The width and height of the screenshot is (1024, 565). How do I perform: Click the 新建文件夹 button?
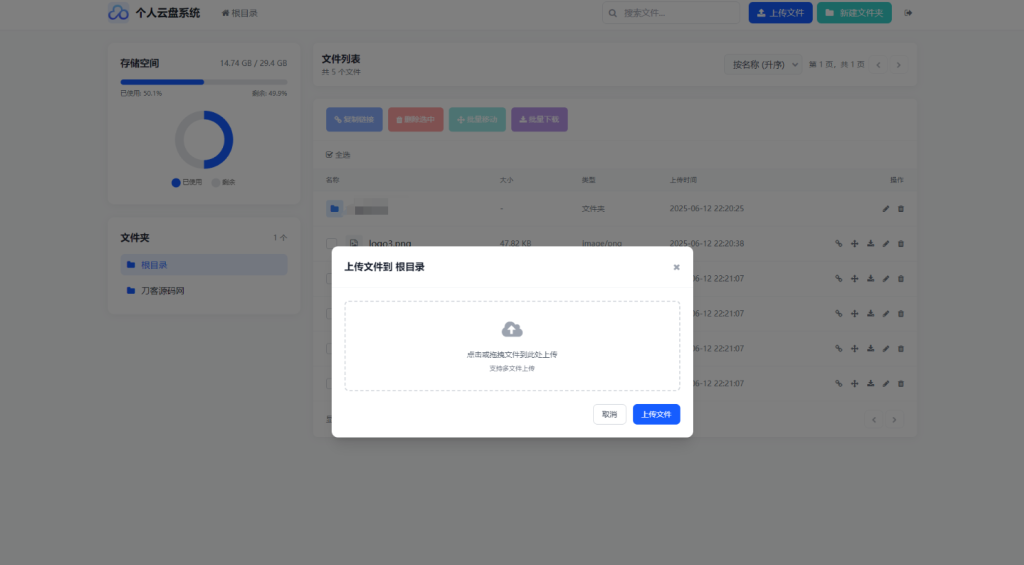(x=854, y=12)
